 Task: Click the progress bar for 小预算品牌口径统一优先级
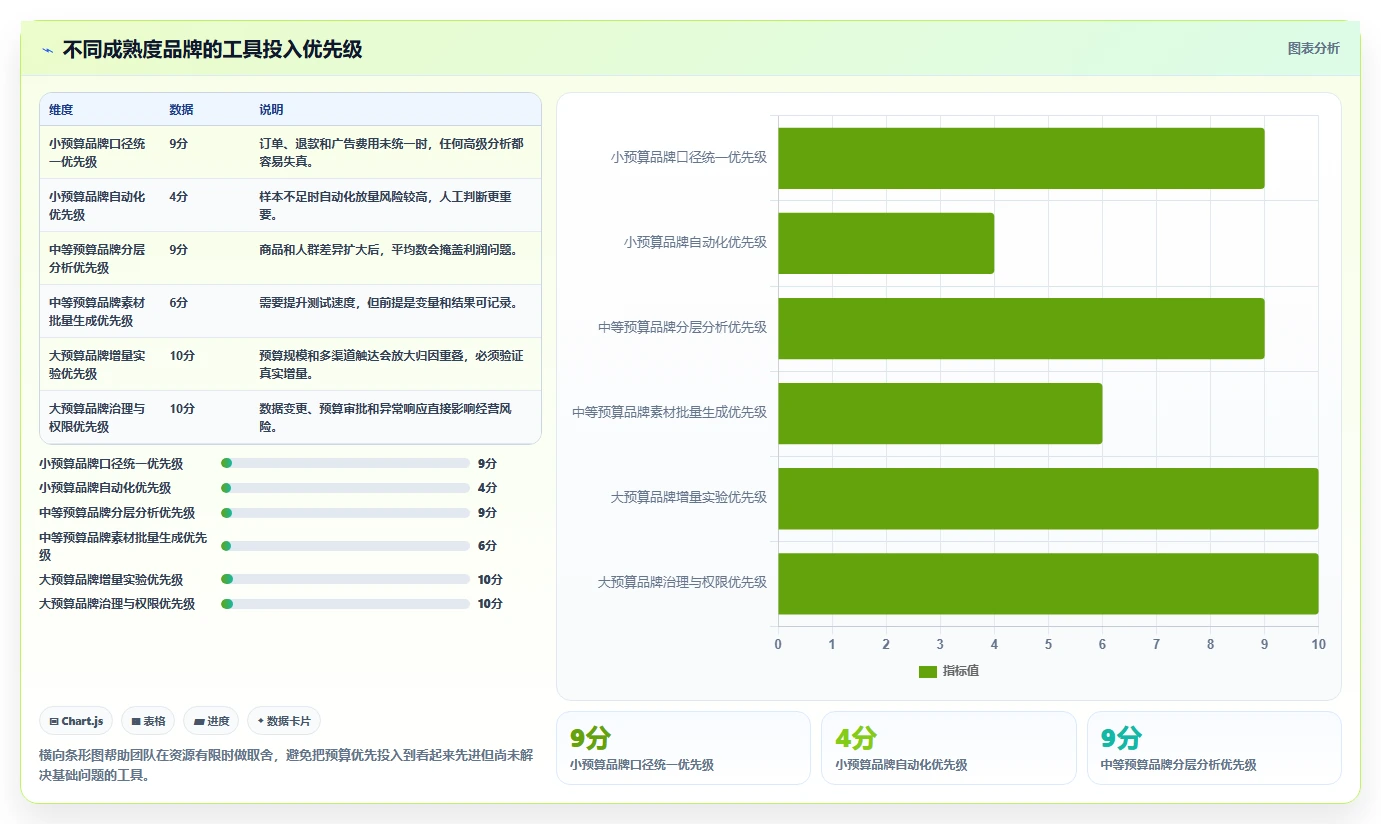(x=345, y=463)
